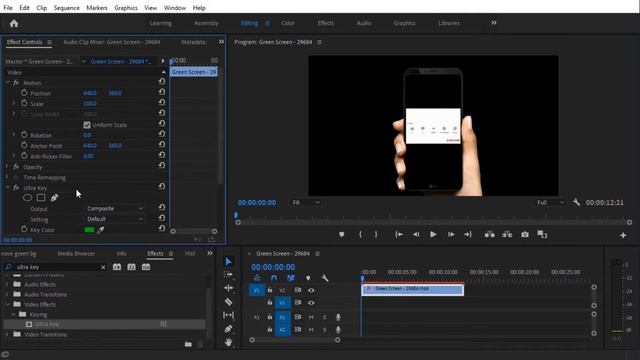Select the Selection tool arrow
Viewport: 640px width, 360px height.
[x=229, y=262]
